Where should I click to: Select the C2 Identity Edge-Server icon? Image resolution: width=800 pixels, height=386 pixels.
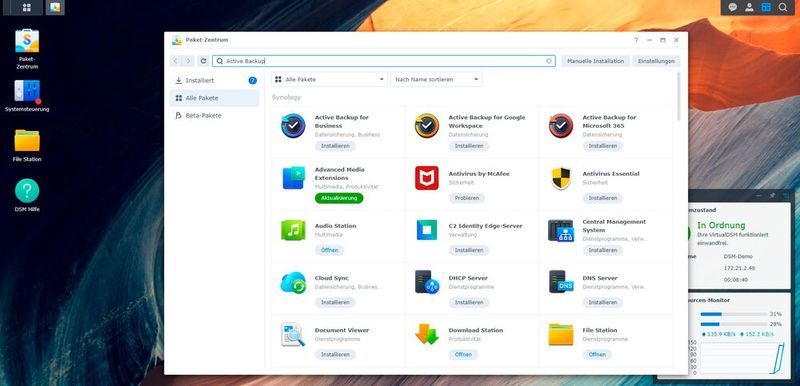(427, 230)
